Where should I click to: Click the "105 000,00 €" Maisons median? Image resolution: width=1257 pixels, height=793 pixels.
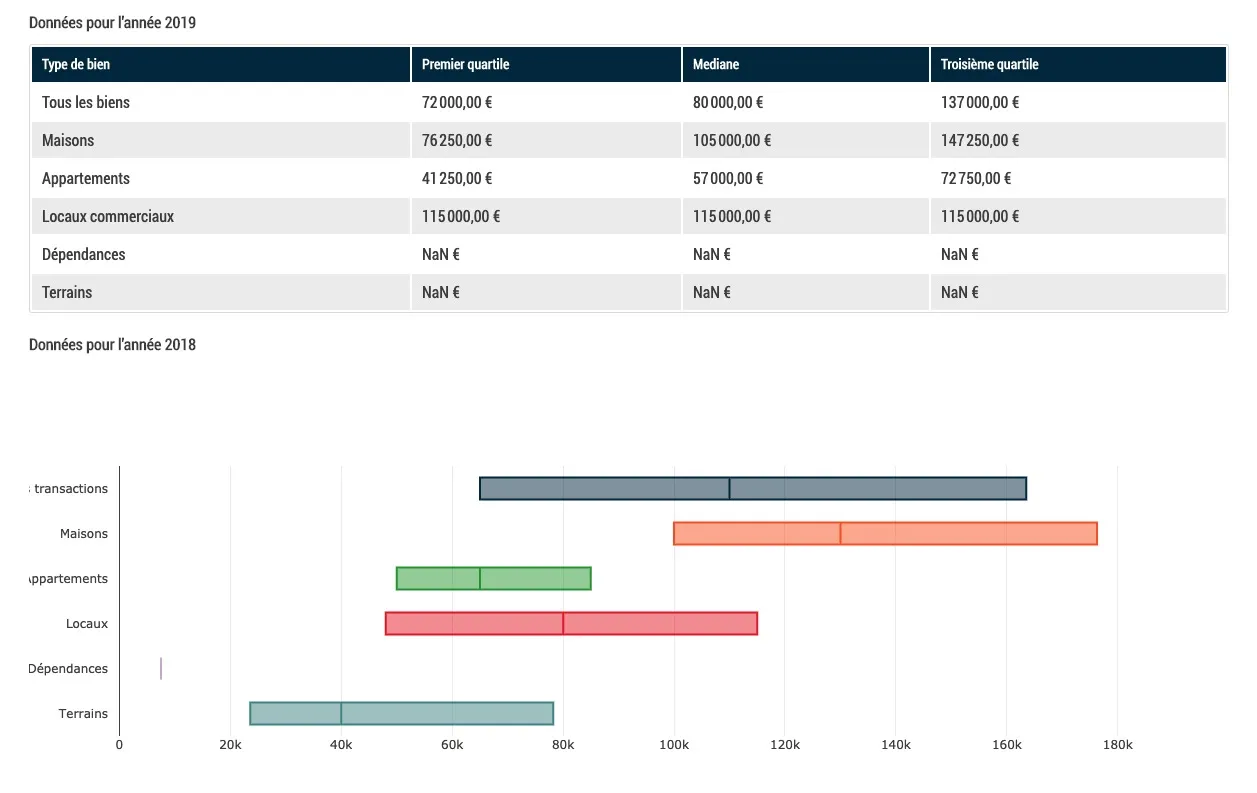[x=732, y=140]
